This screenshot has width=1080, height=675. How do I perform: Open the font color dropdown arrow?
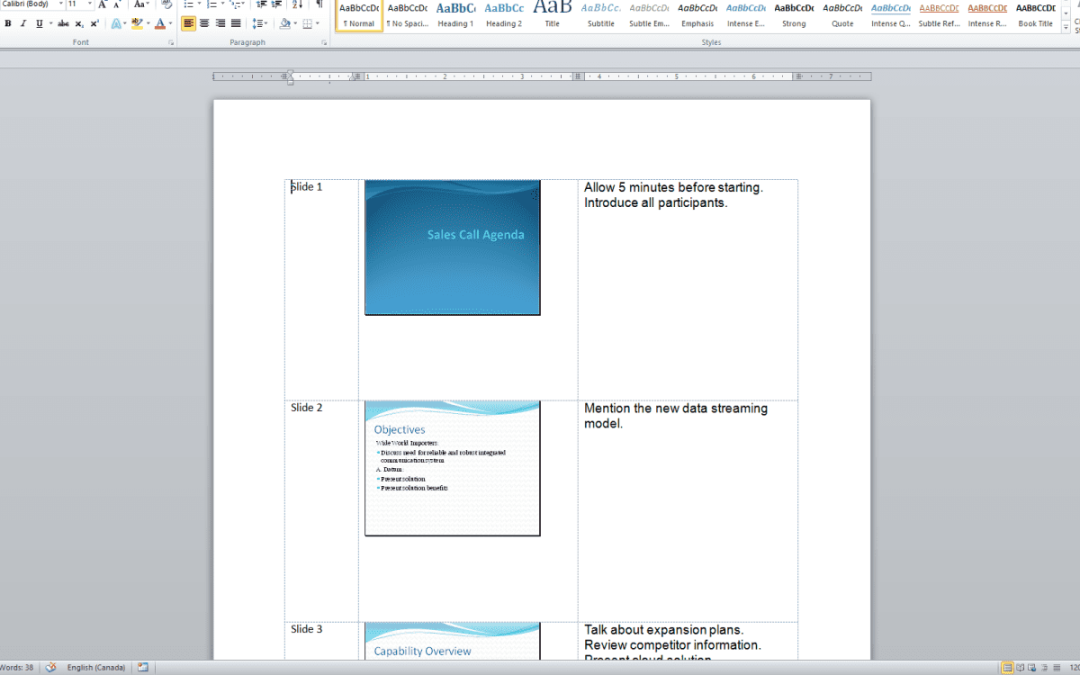(x=170, y=23)
